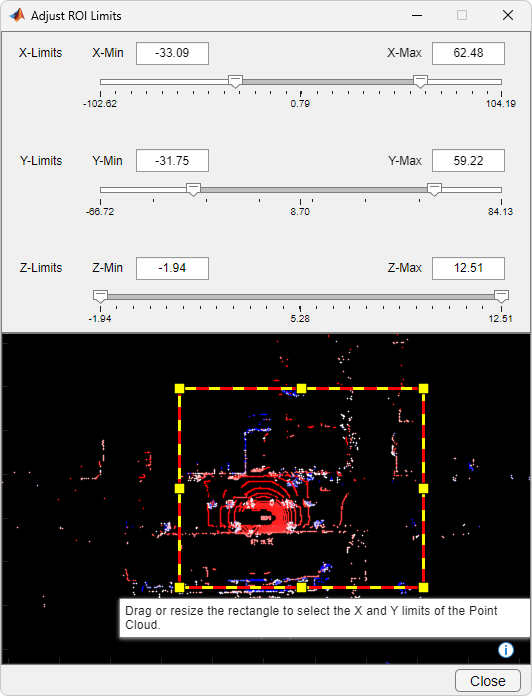Click the Y-Limits lower slider thumb

[x=193, y=190]
